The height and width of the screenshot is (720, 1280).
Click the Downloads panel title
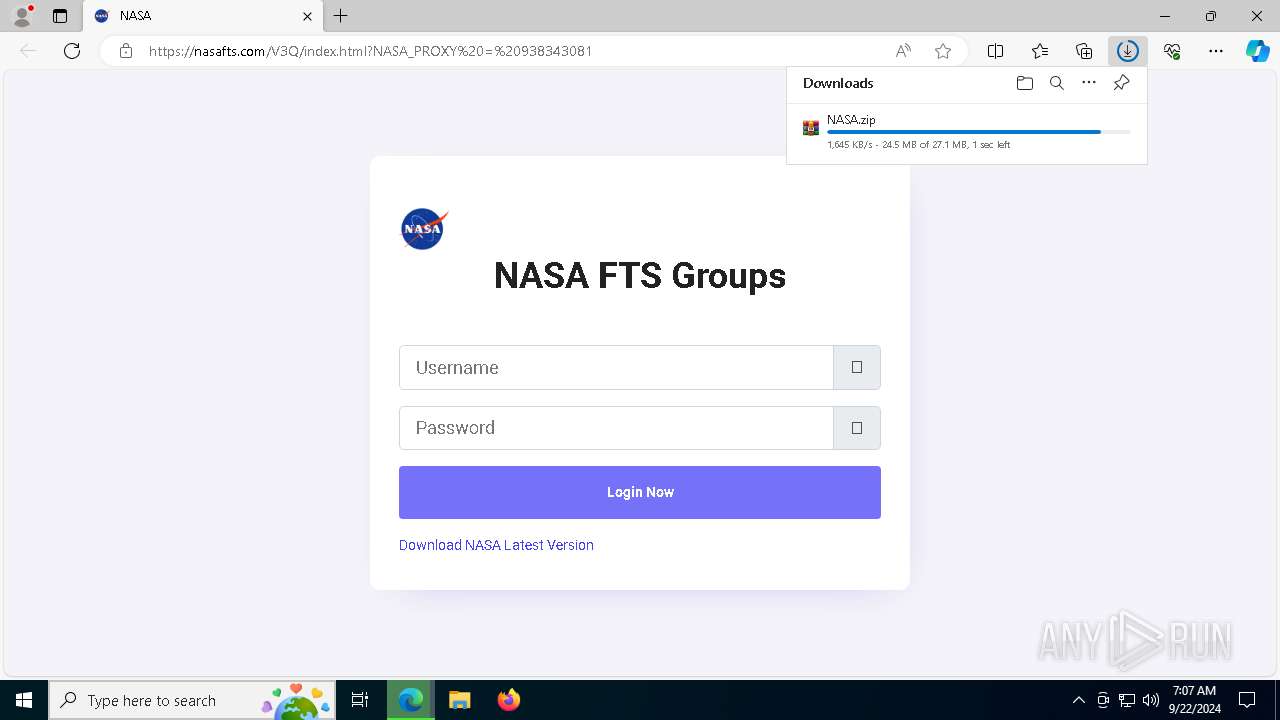coord(838,83)
